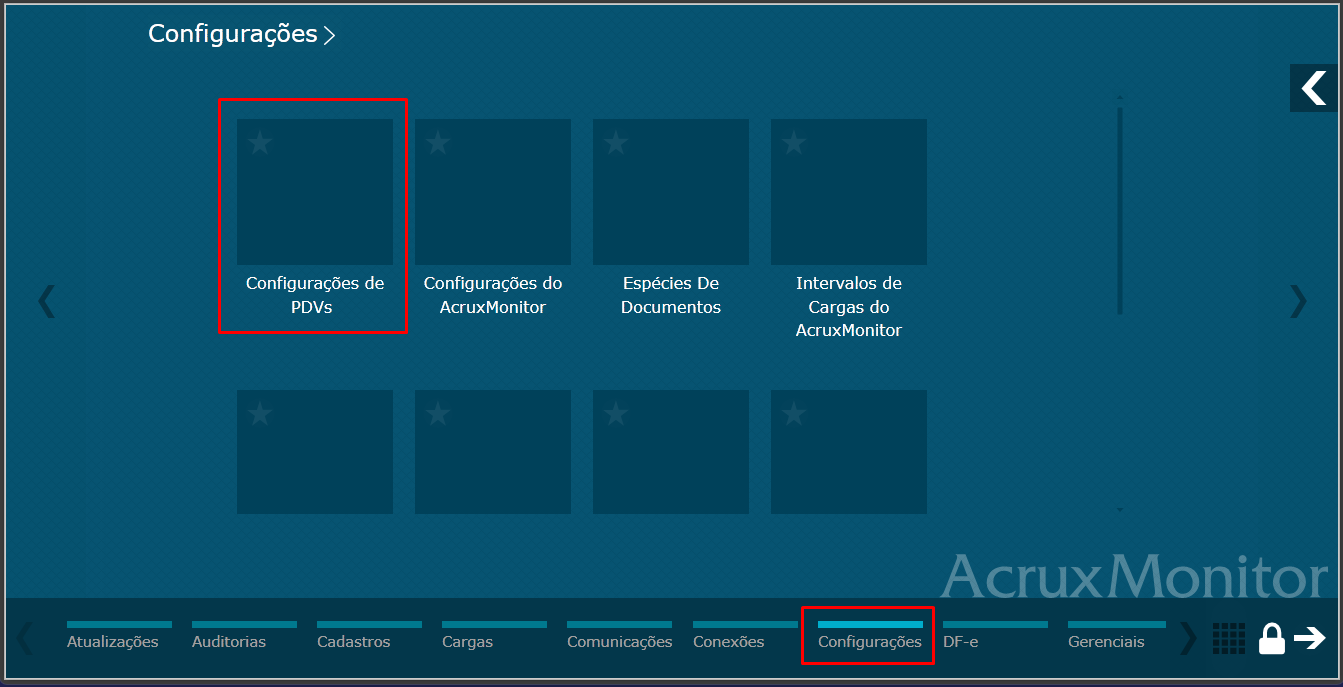Switch to the Cadastros category
Screen dimensions: 1343x687
pos(353,641)
